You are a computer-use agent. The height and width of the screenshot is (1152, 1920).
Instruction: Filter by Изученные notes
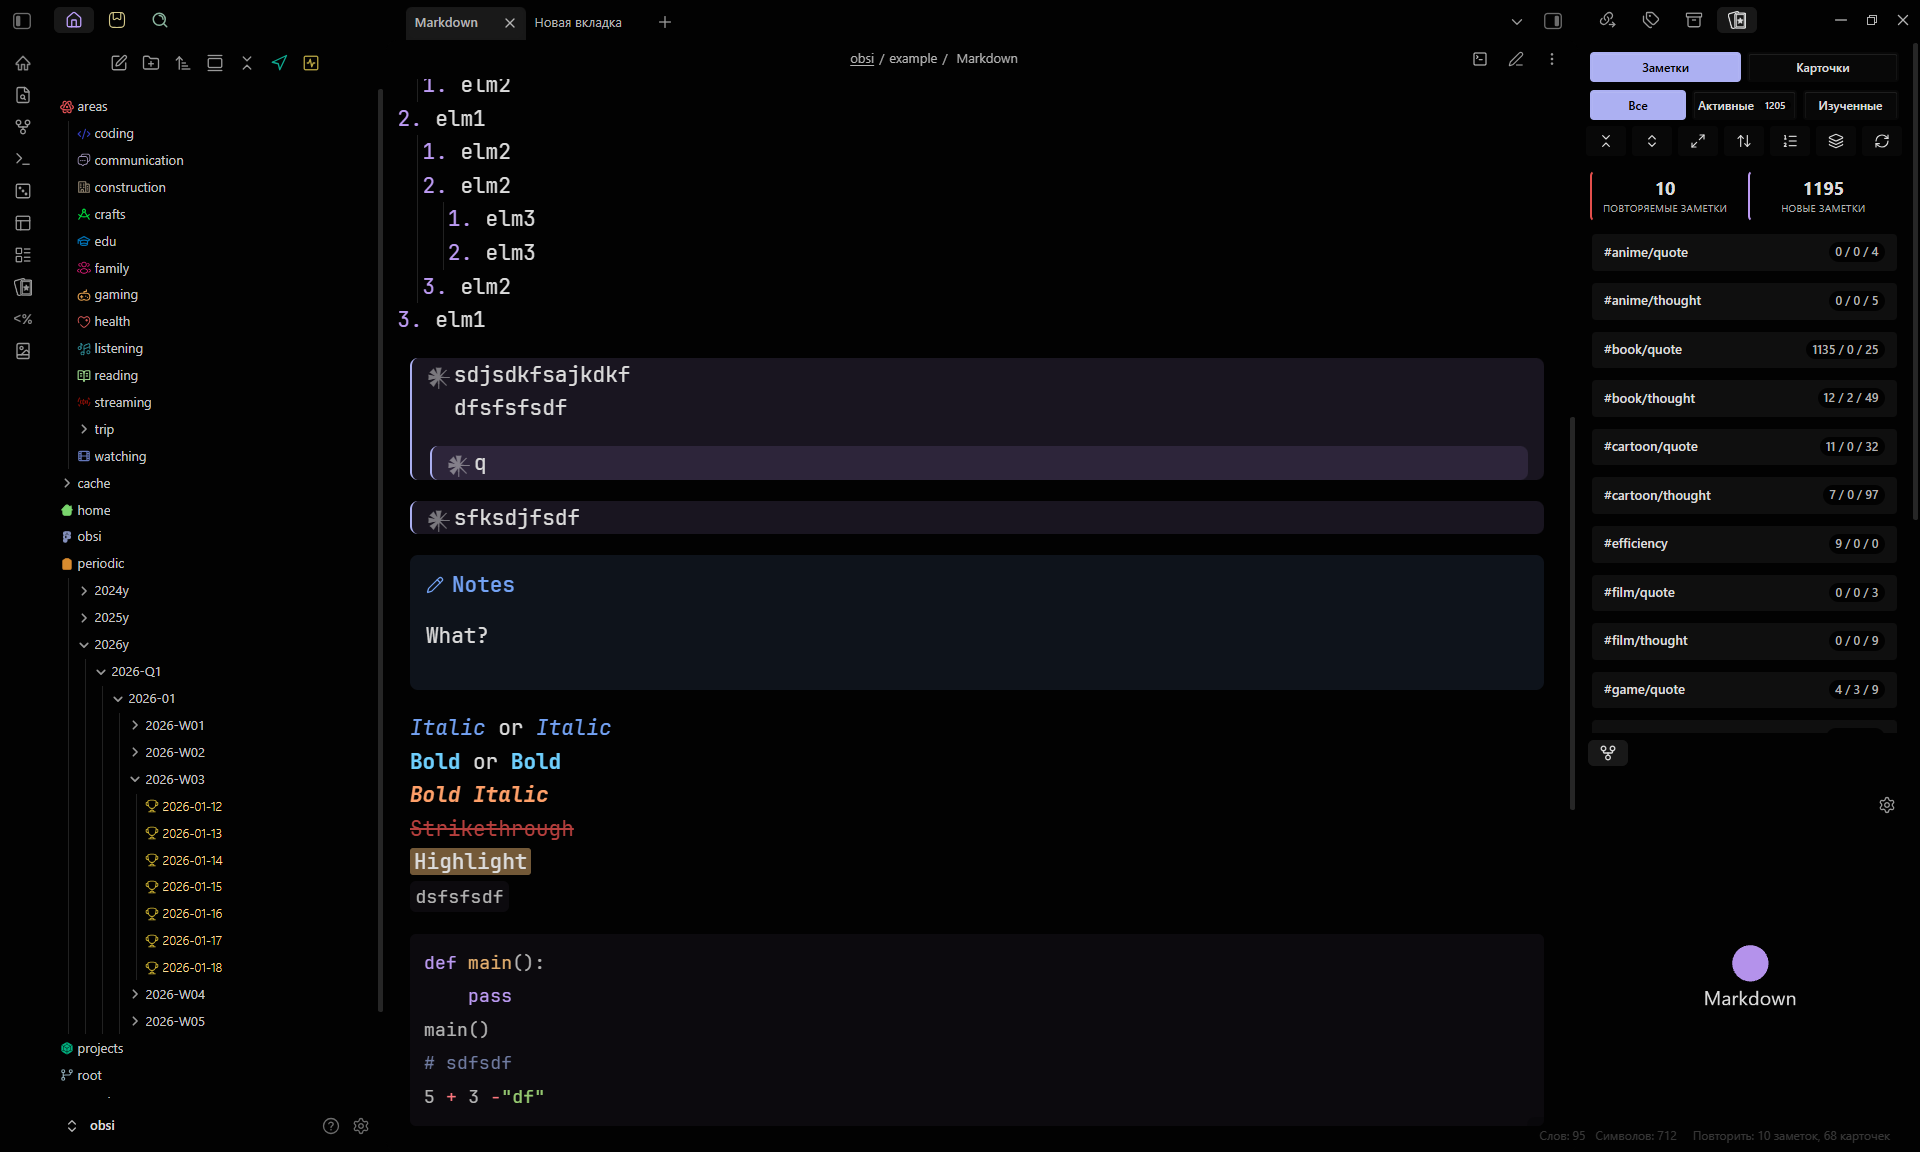(1850, 105)
